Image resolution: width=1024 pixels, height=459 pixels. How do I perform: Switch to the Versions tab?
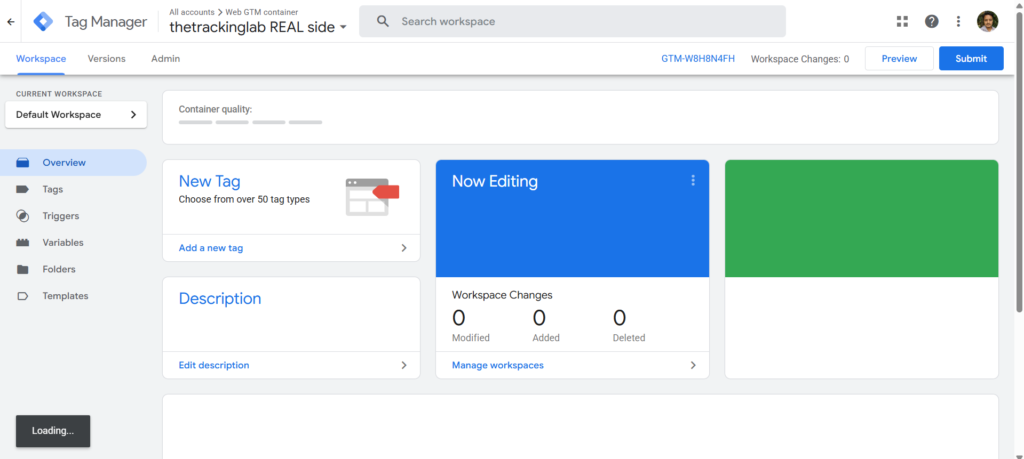[106, 59]
